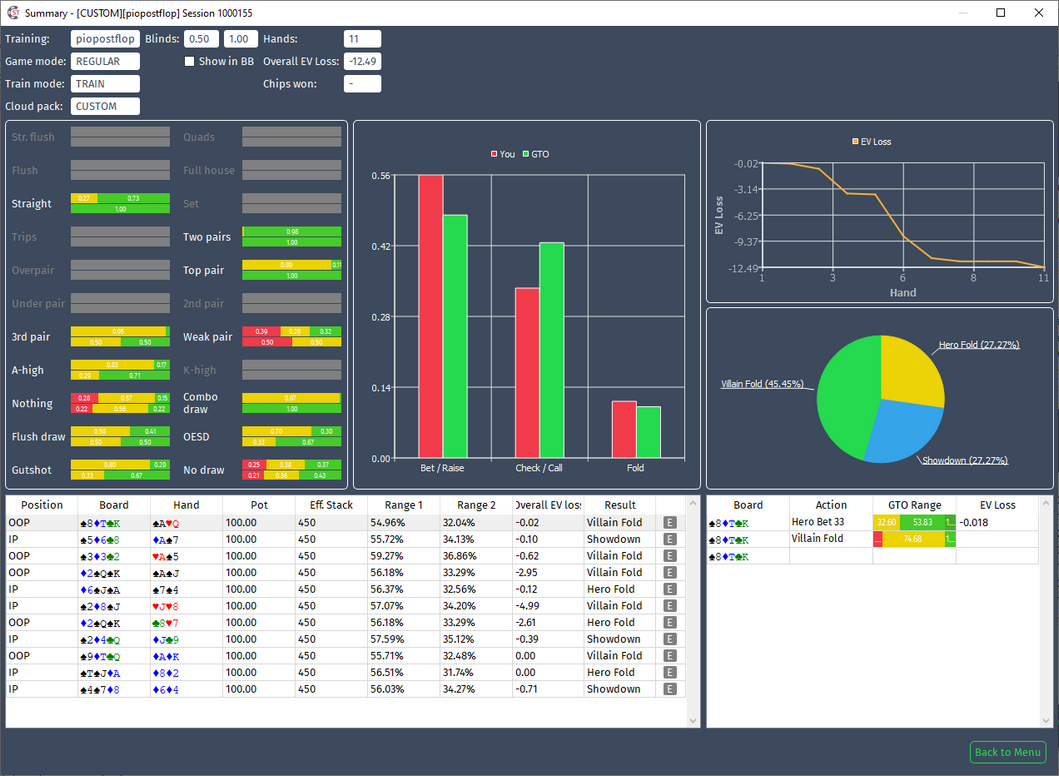Open E icon for hand J♥8♥ row
This screenshot has width=1059, height=776.
[669, 606]
